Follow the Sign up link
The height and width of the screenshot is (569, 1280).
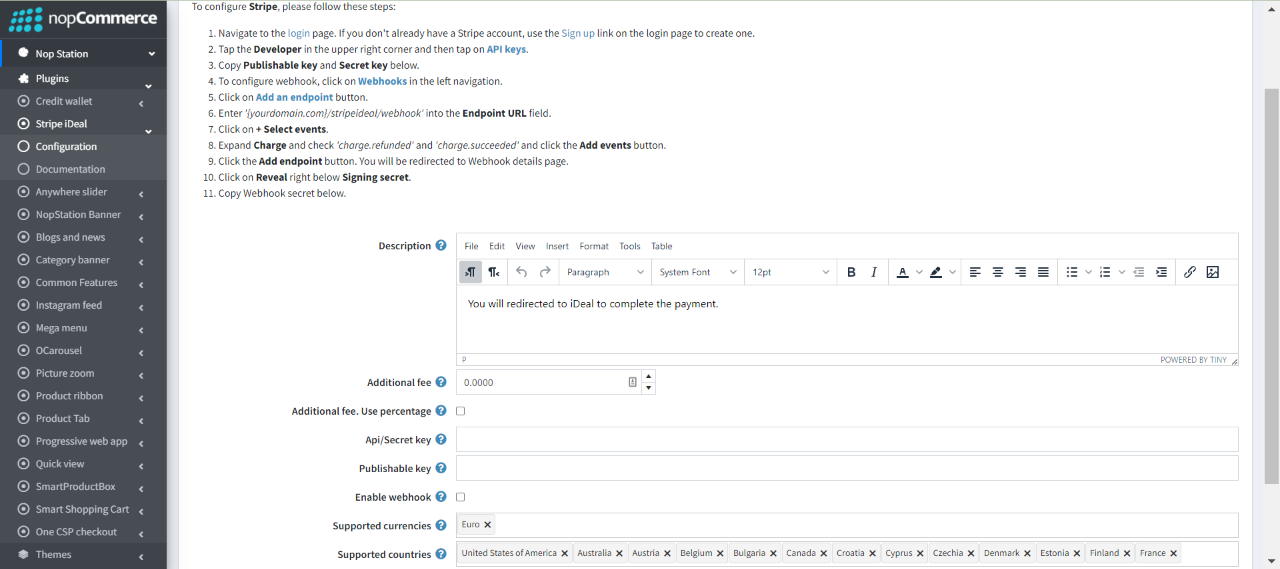click(578, 33)
